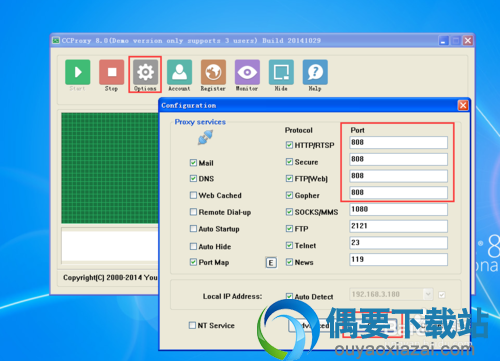
Task: Minimize the CCProxy main window
Action: tap(443, 41)
